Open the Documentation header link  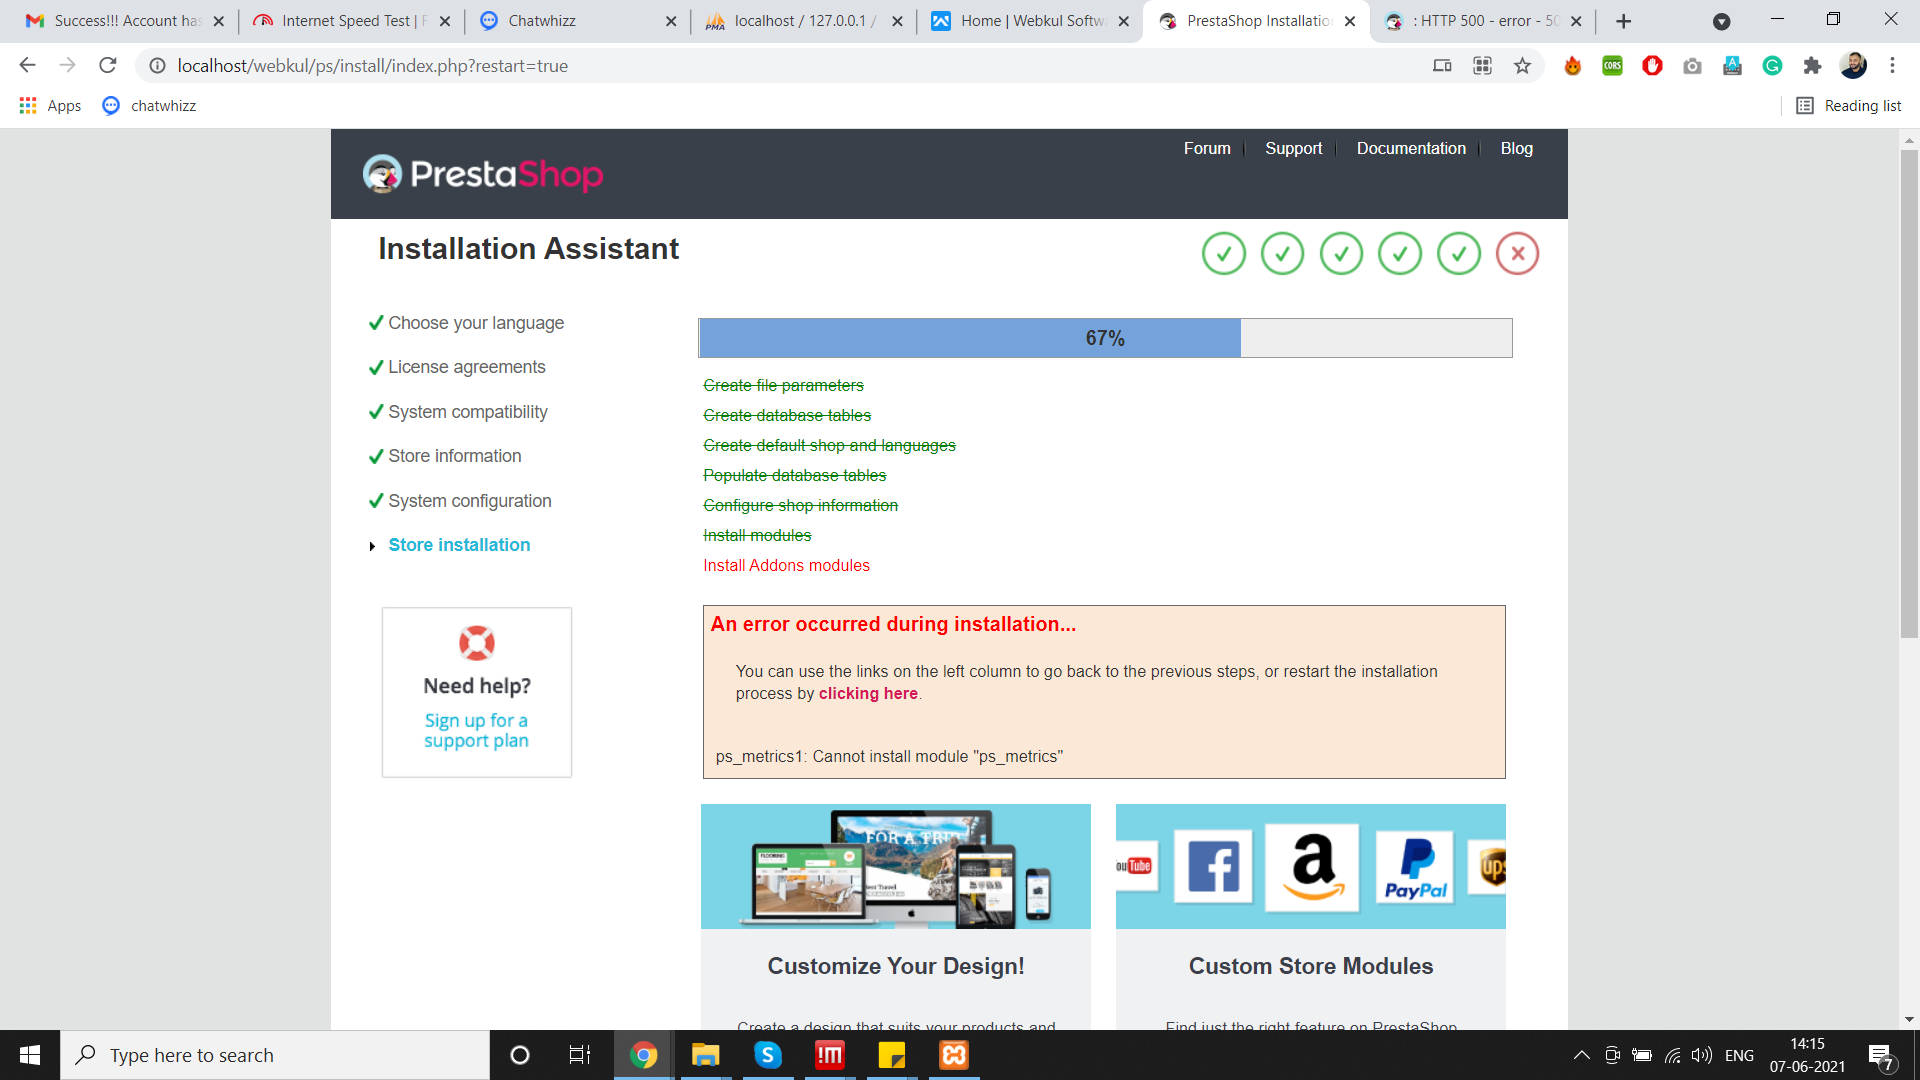(x=1410, y=148)
